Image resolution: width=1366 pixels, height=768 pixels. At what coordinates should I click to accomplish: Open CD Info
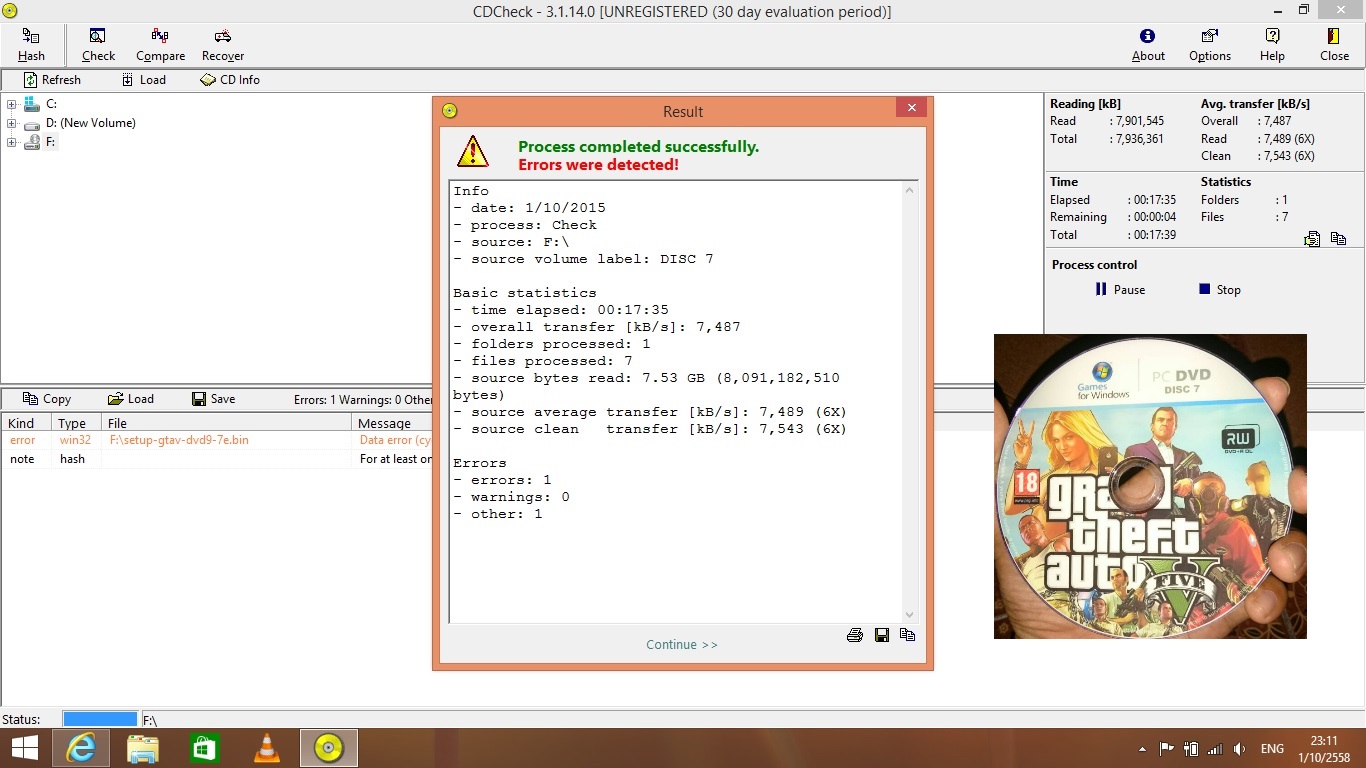[230, 80]
